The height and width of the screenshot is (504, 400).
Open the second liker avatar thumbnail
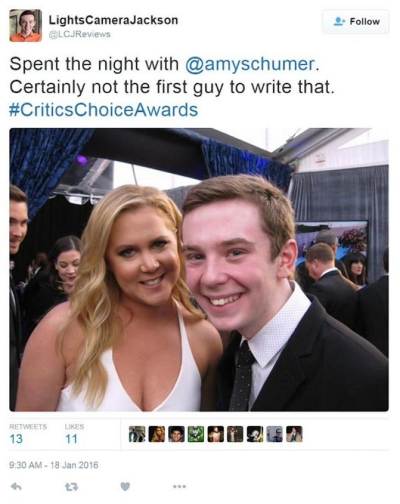pyautogui.click(x=157, y=434)
